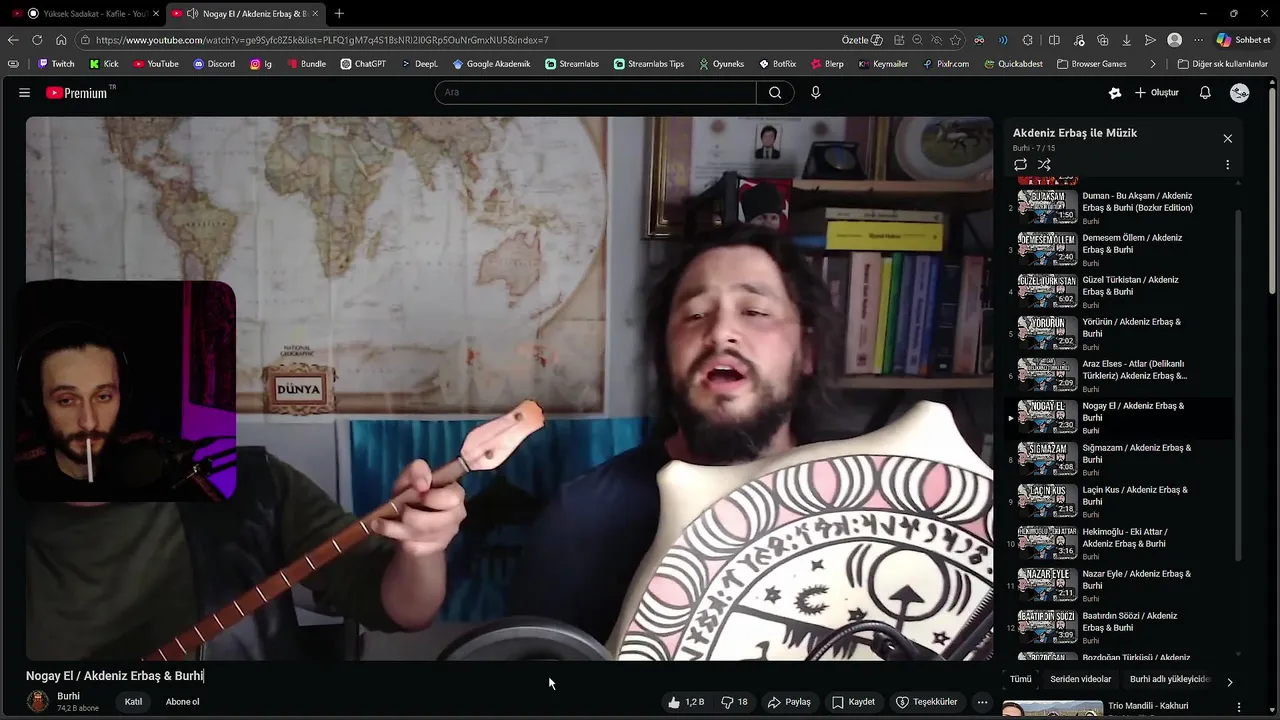Play Sığmazam playlist item

(x=1118, y=459)
